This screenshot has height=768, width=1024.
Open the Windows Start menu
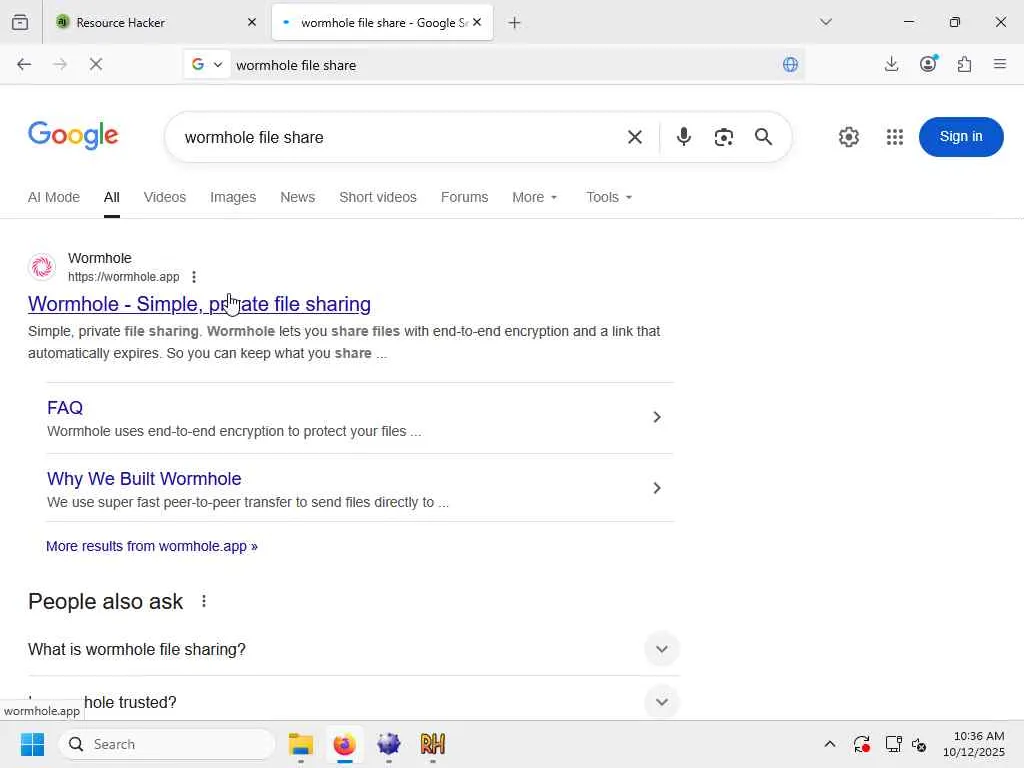[32, 744]
